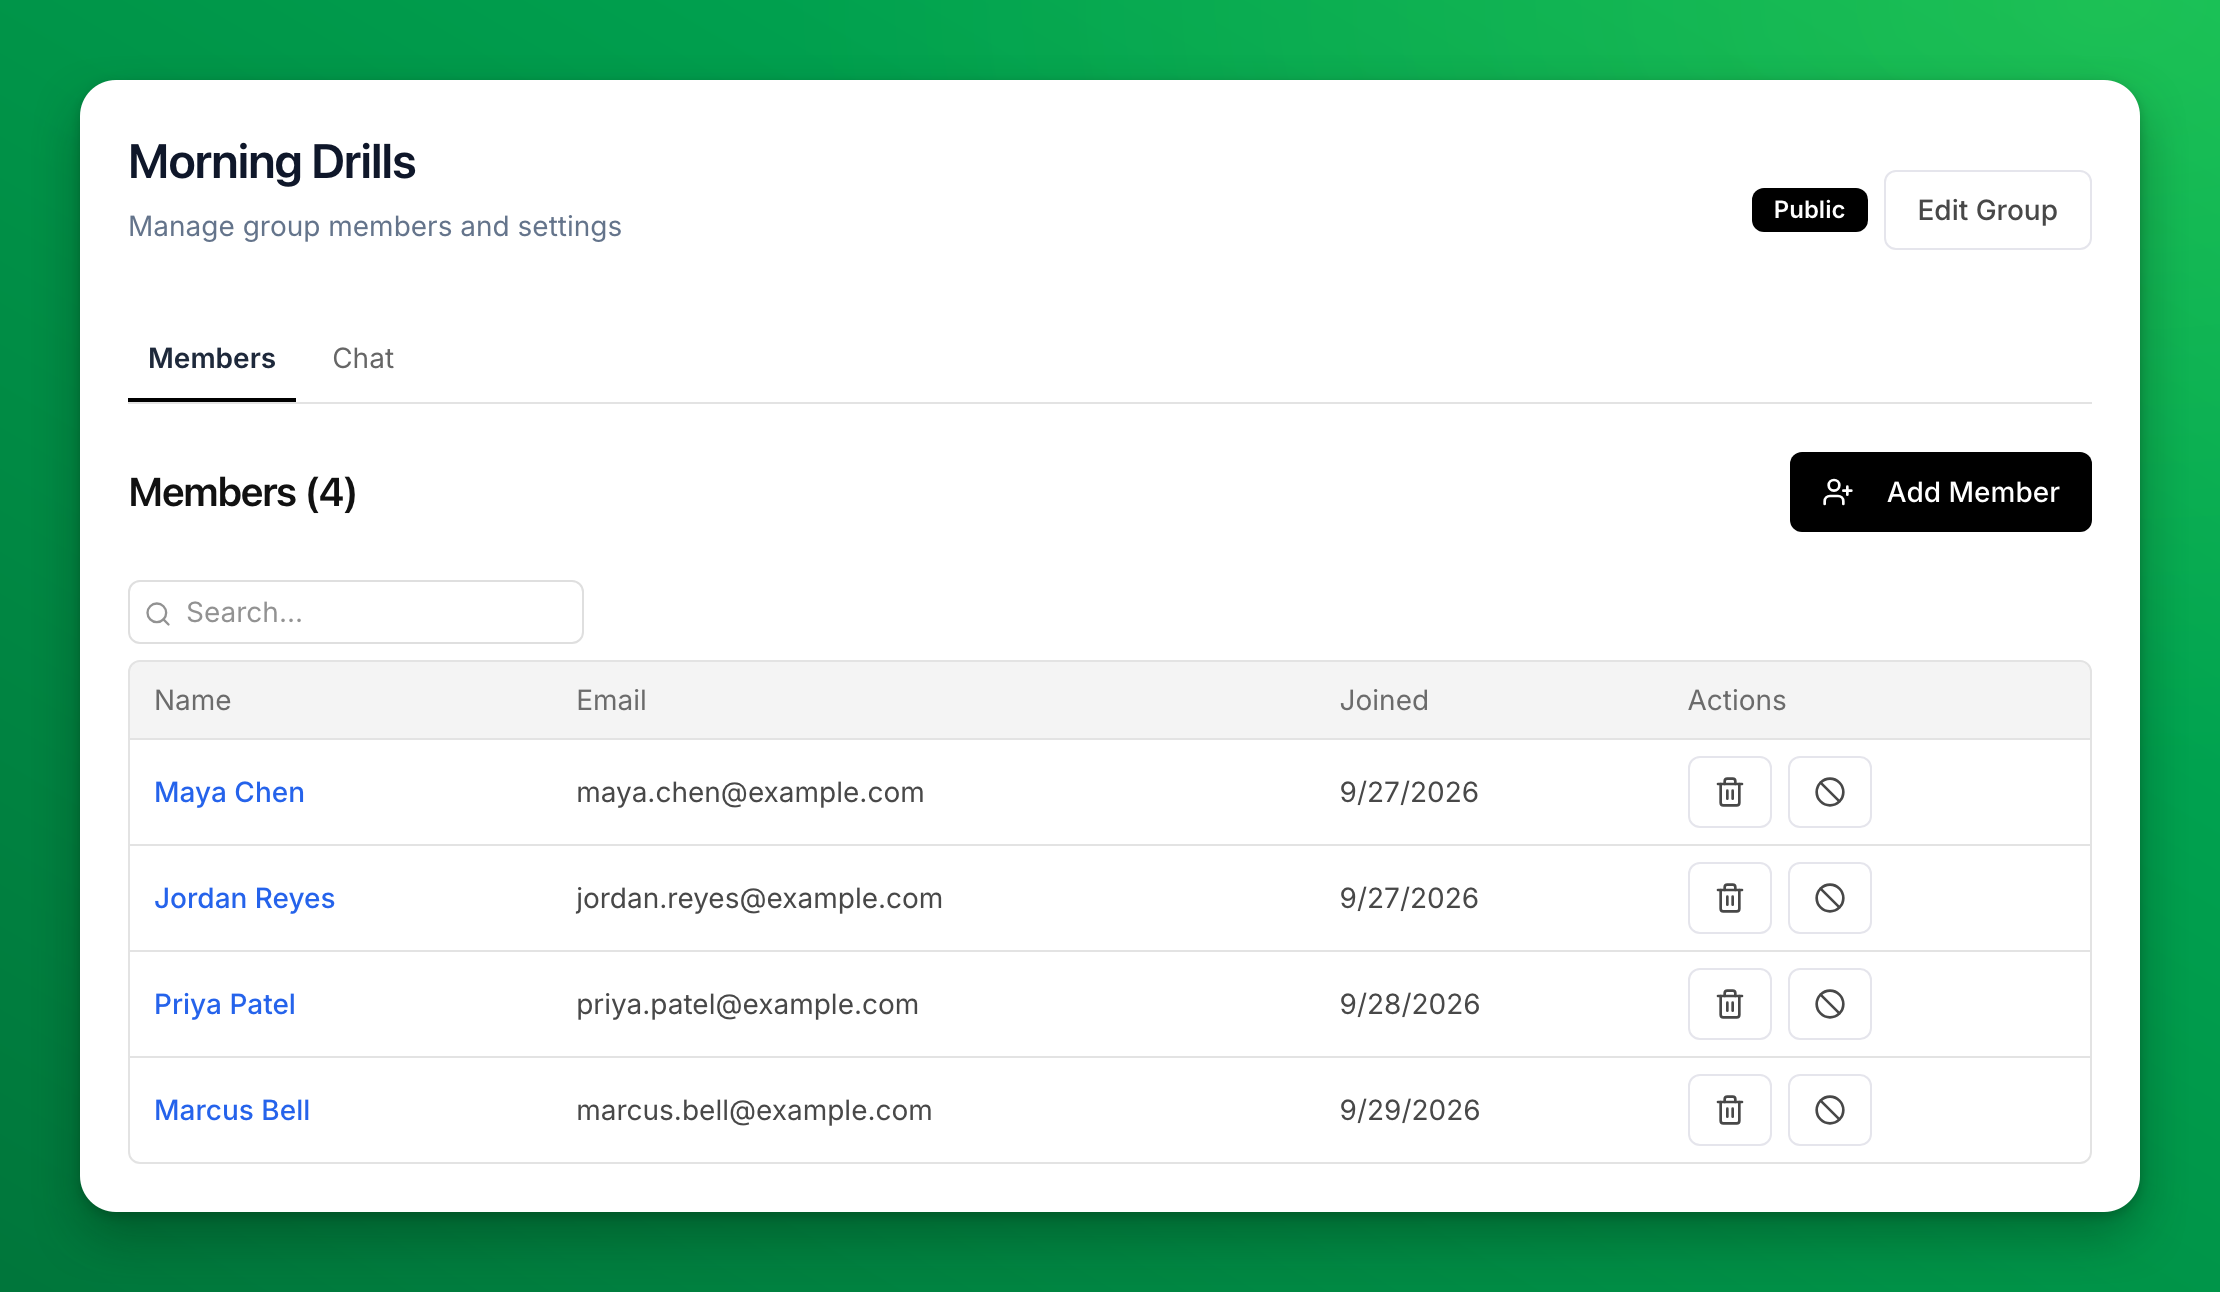
Task: Click the 9/28/2026 joined date
Action: tap(1410, 1004)
